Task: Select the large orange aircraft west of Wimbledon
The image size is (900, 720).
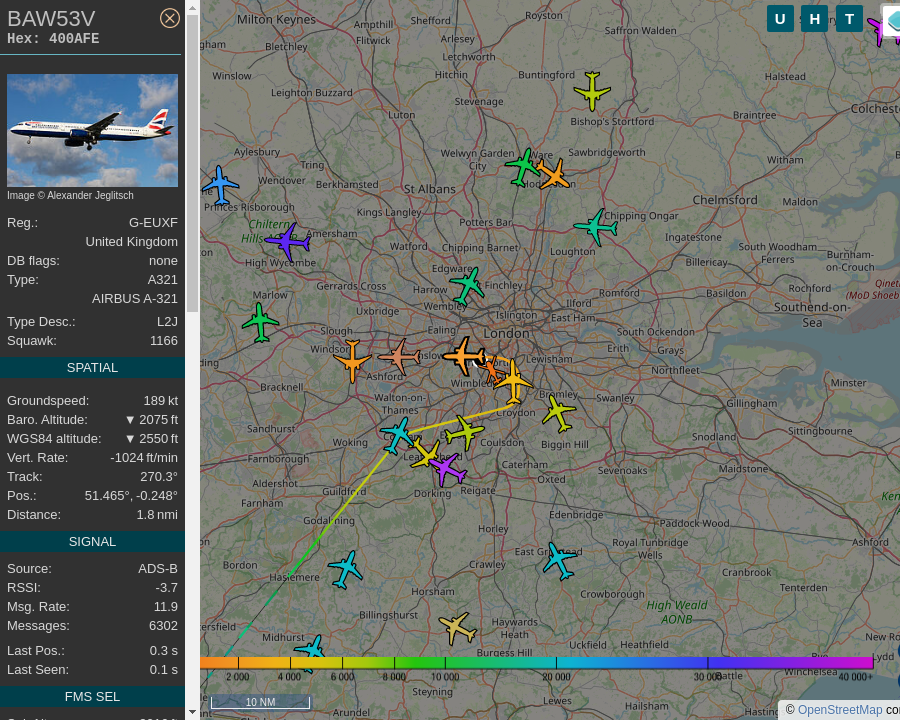Action: 464,356
